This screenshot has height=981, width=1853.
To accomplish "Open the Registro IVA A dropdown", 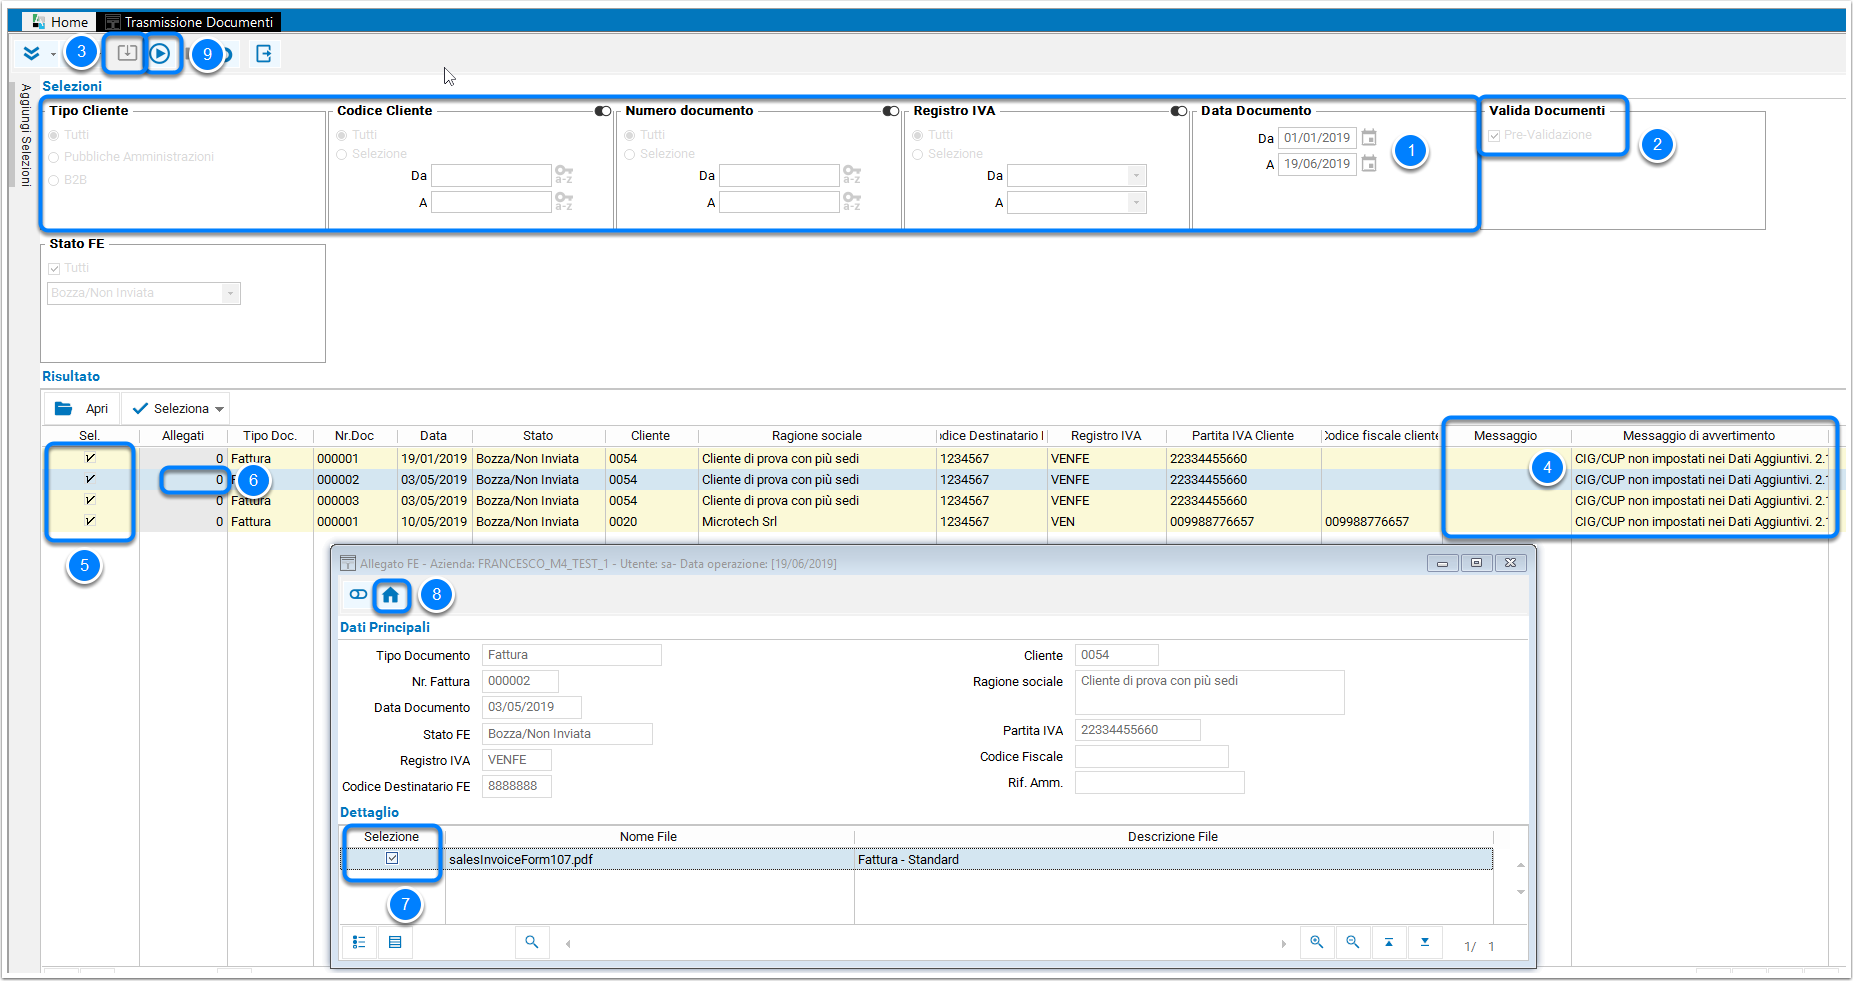I will pos(1136,203).
